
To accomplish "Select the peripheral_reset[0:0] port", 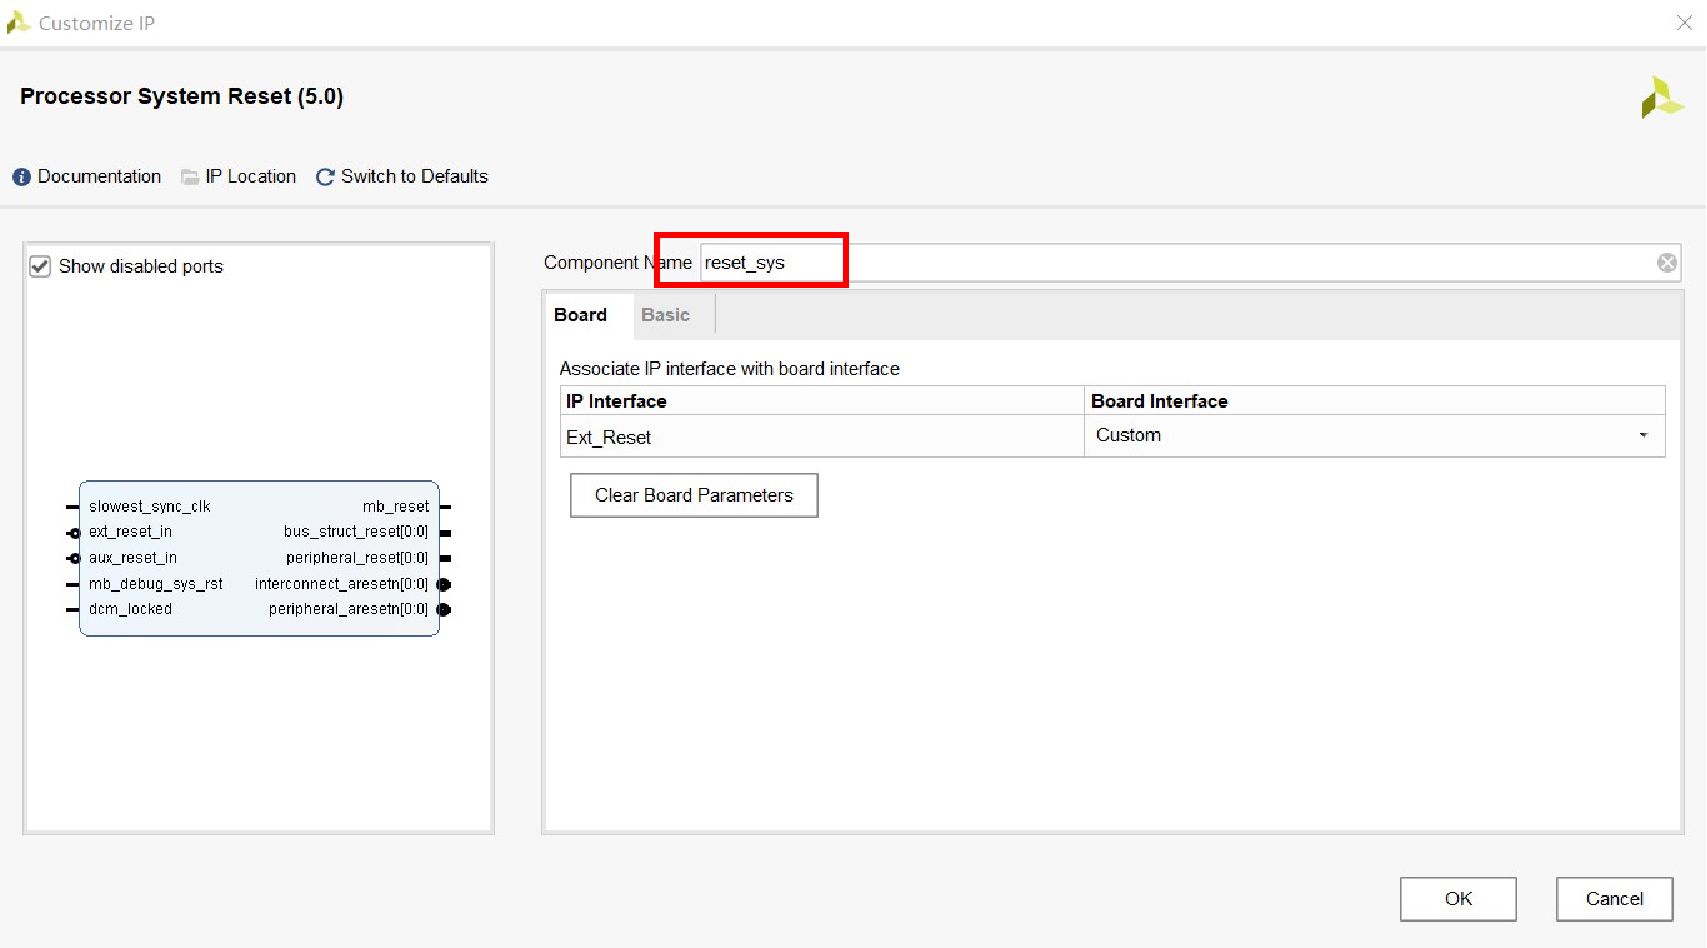I will pos(357,558).
